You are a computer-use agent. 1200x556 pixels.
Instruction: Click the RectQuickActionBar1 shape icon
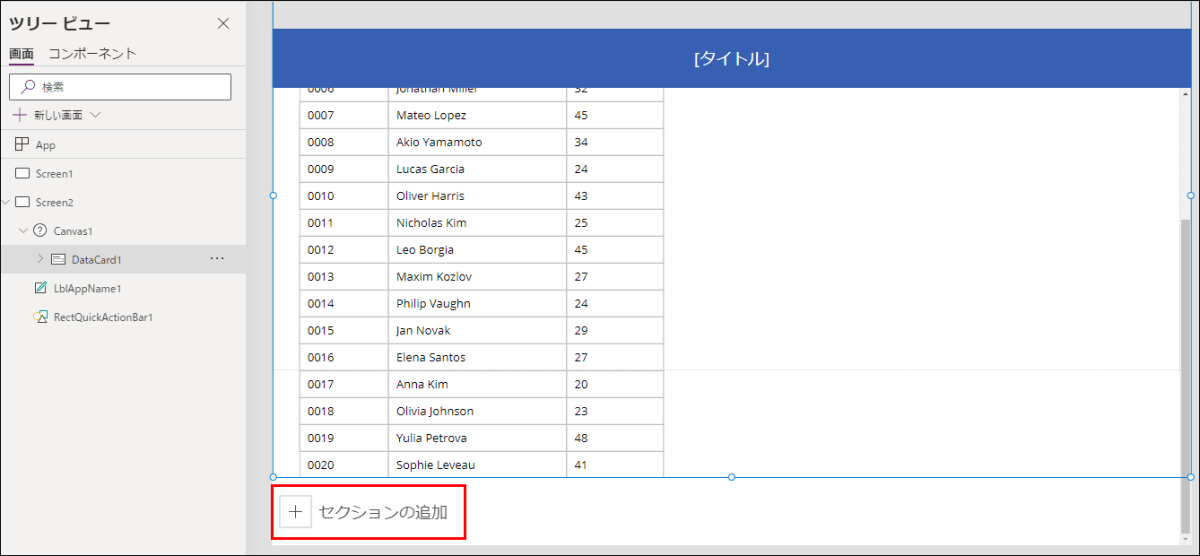pos(40,317)
